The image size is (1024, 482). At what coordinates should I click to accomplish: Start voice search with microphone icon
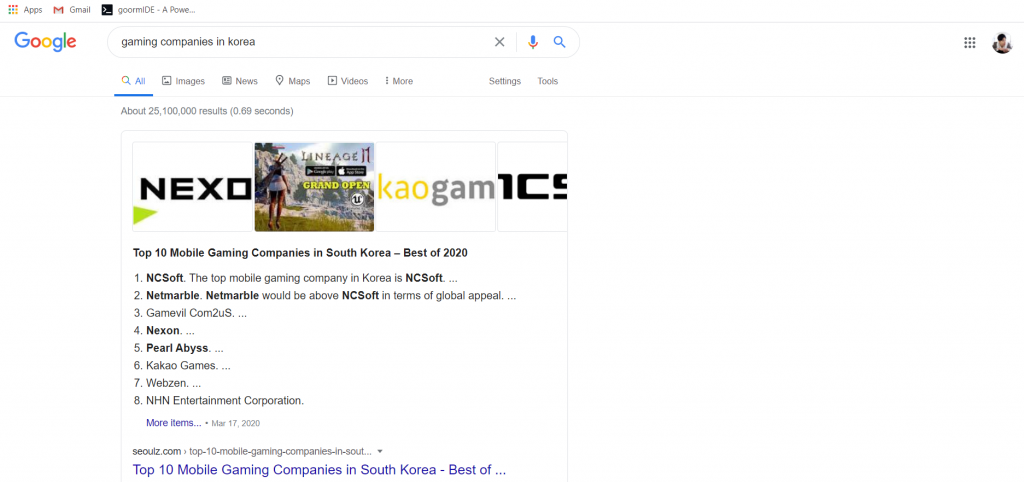[533, 42]
